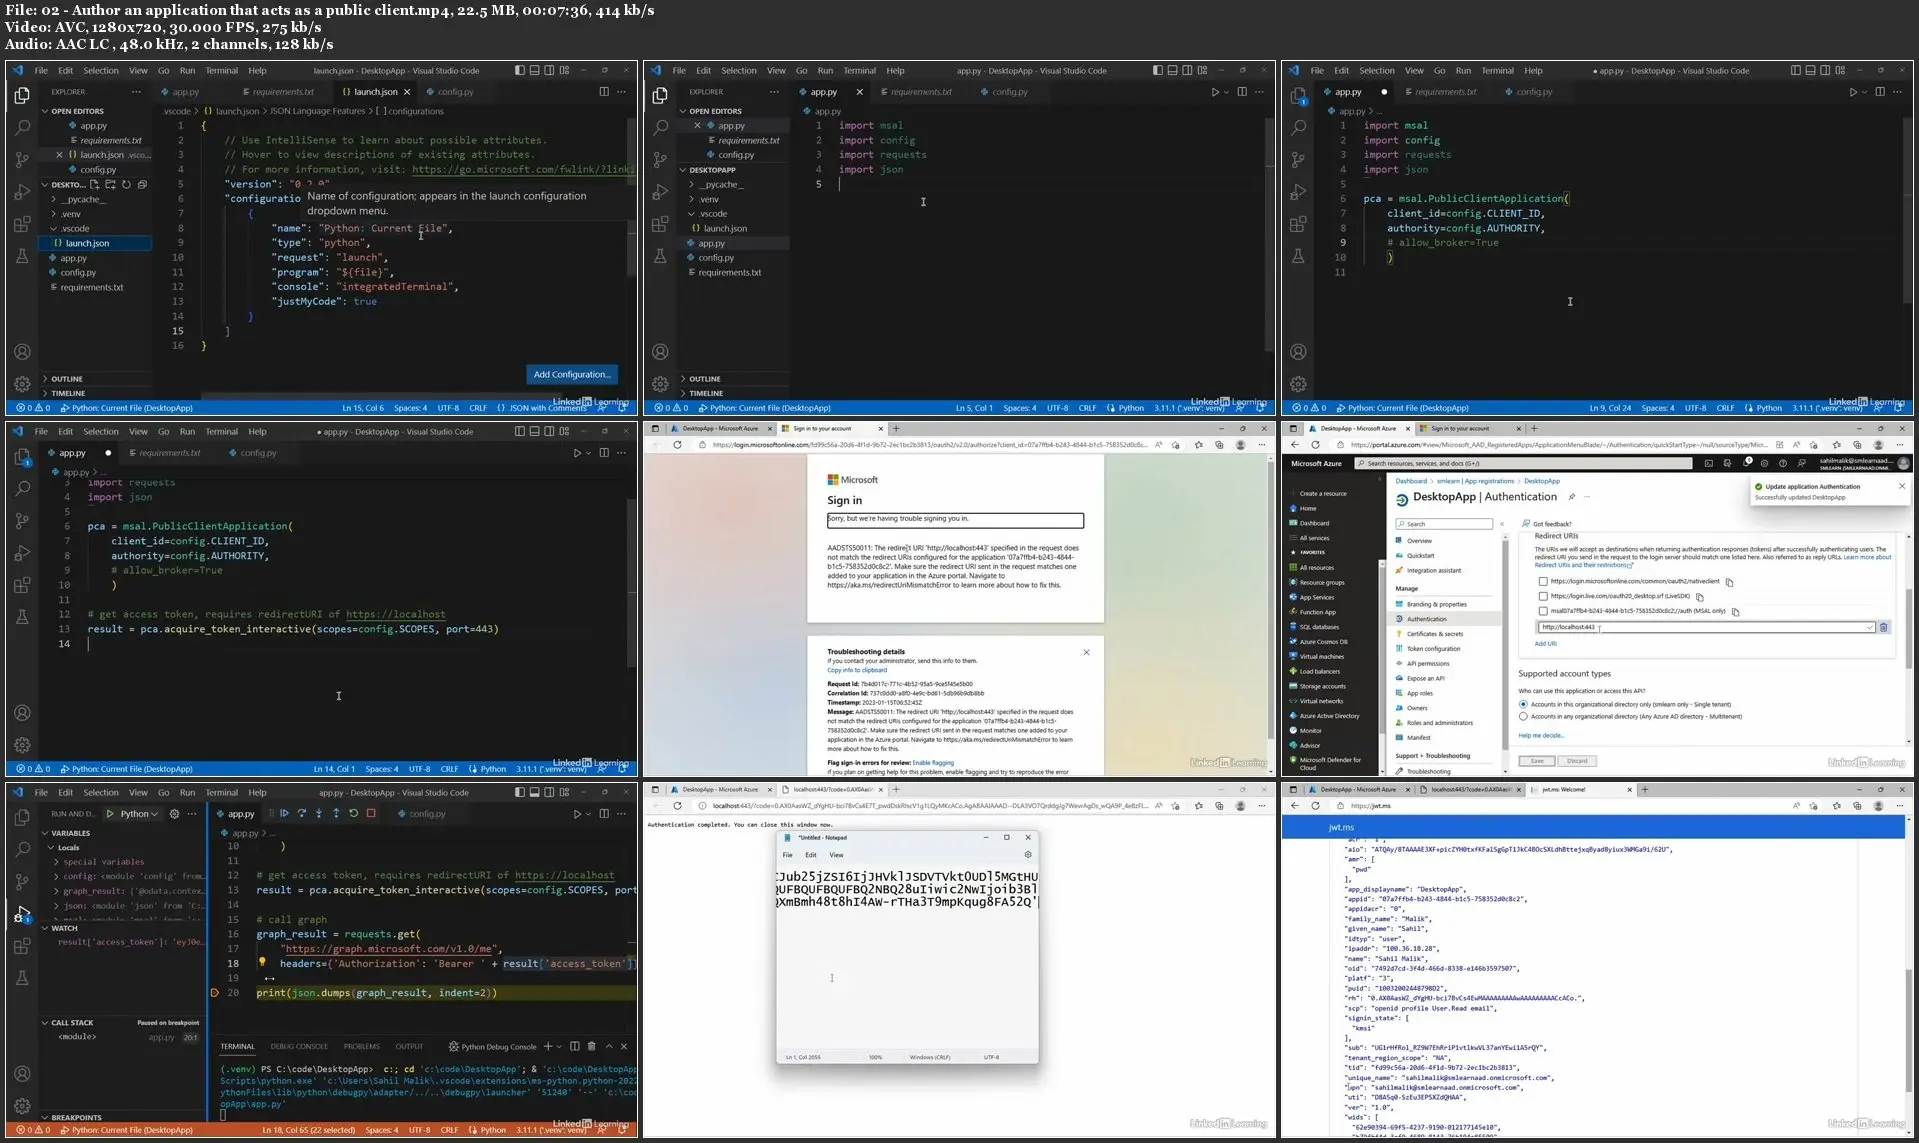Click Step Over in the debug toolbar

tap(302, 814)
